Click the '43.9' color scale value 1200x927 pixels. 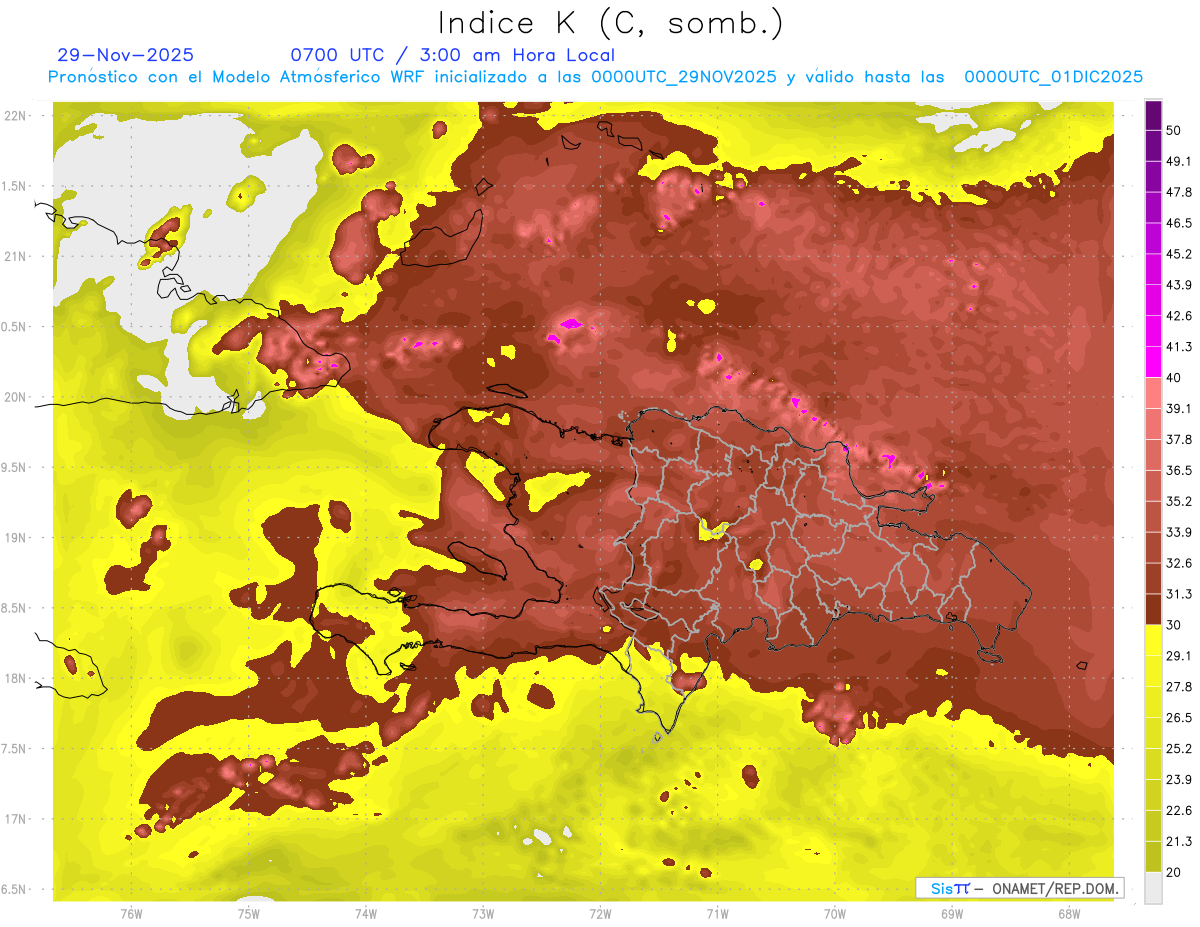[1179, 285]
